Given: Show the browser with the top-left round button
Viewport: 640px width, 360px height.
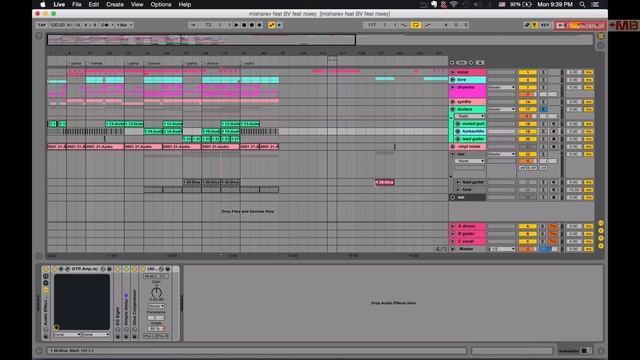Looking at the screenshot, I should 39,36.
